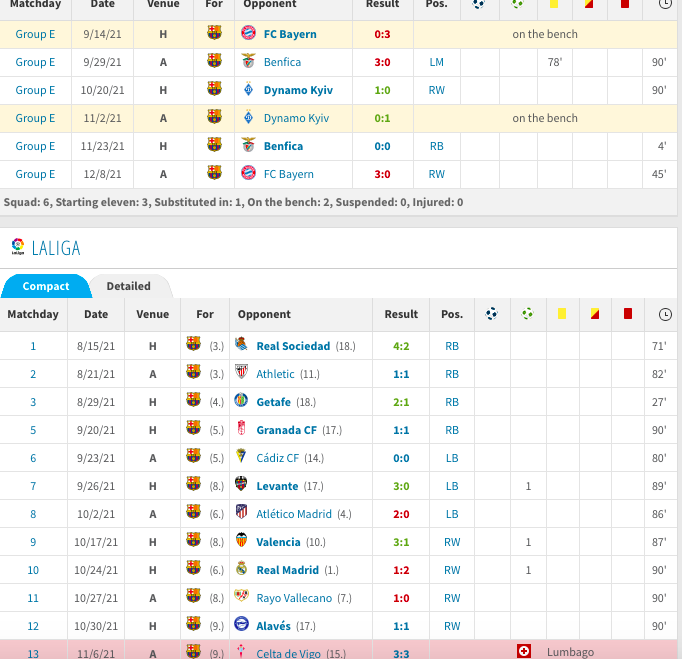Image resolution: width=682 pixels, height=659 pixels.
Task: Click the second yellow card icon in LaLiga header
Action: [x=595, y=314]
